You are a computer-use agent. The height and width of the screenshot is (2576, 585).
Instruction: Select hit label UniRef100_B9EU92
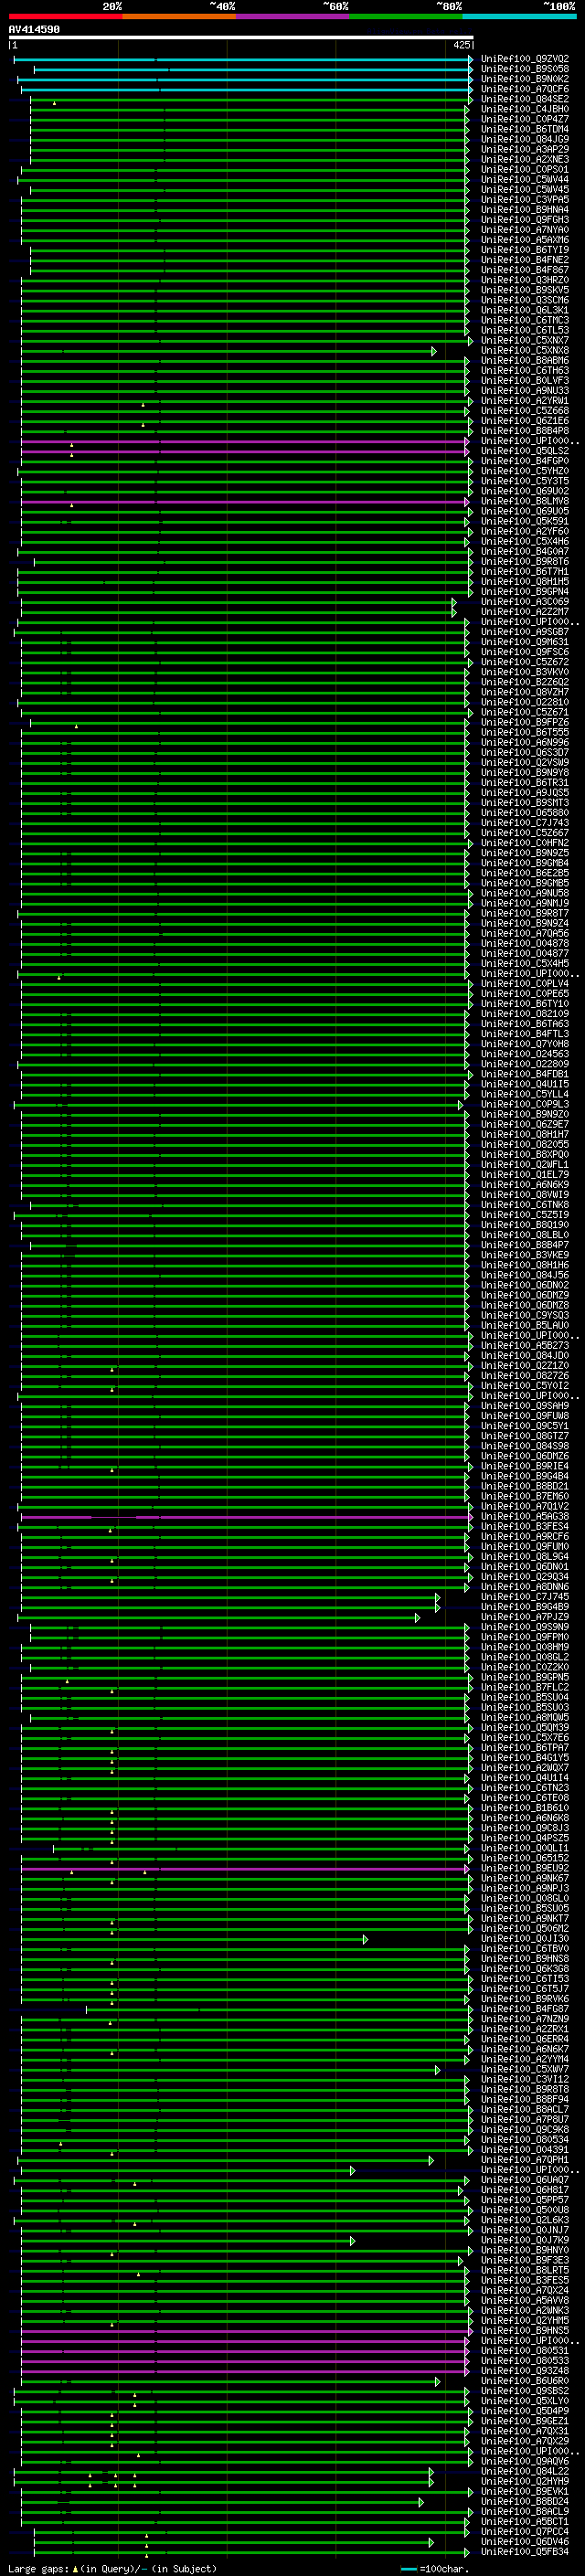pyautogui.click(x=525, y=1868)
